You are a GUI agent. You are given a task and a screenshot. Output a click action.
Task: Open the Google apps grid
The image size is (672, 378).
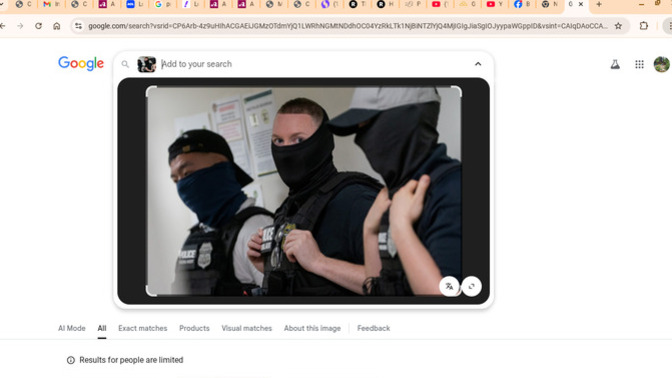(639, 64)
